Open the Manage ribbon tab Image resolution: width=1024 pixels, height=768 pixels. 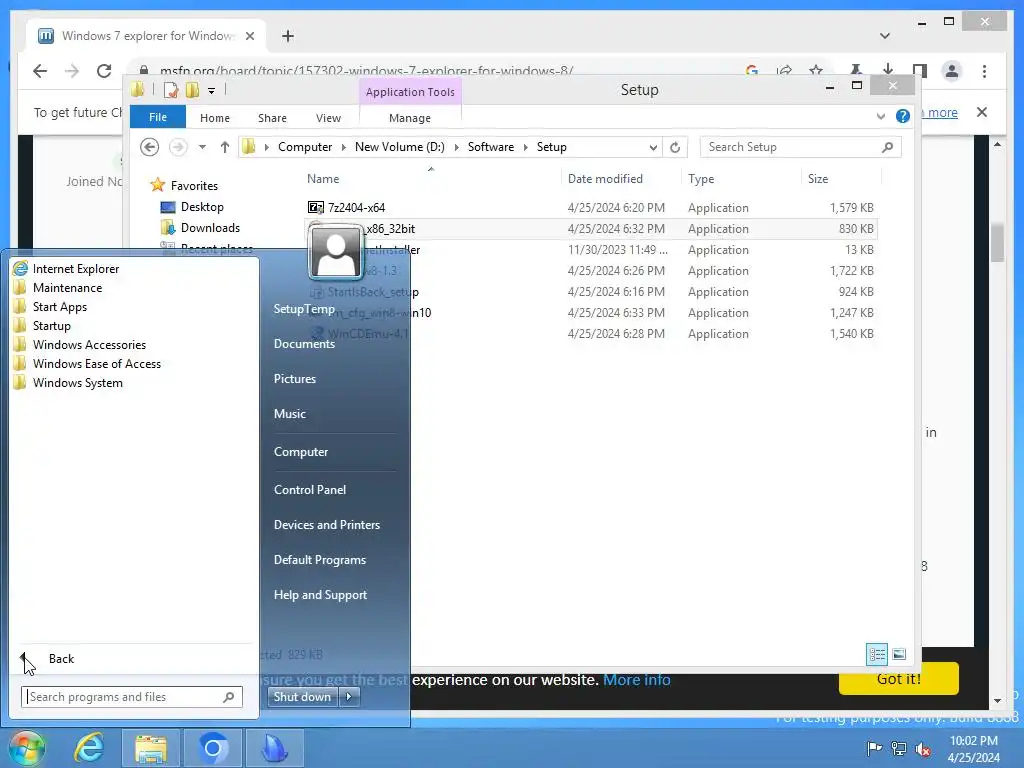tap(409, 118)
